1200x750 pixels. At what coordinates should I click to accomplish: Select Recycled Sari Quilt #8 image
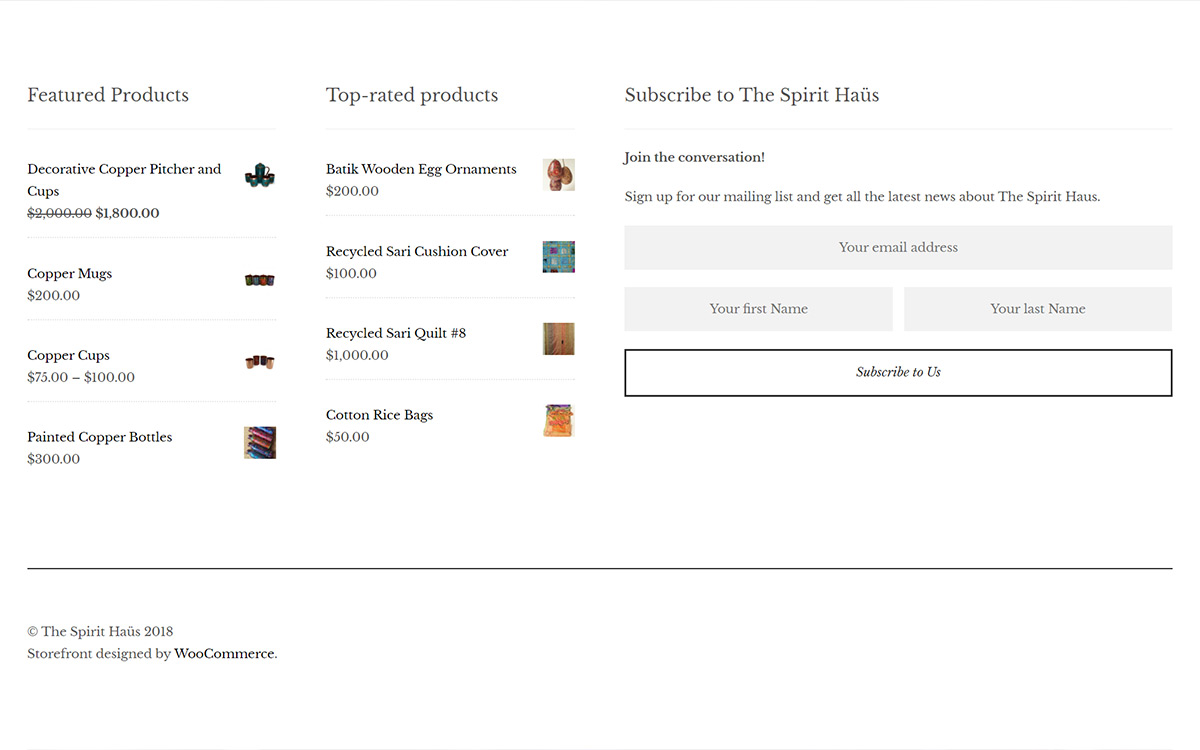pos(559,339)
